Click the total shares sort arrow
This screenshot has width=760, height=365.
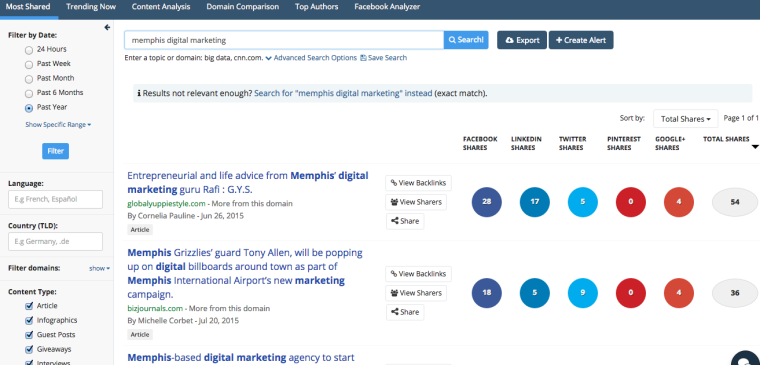point(755,147)
